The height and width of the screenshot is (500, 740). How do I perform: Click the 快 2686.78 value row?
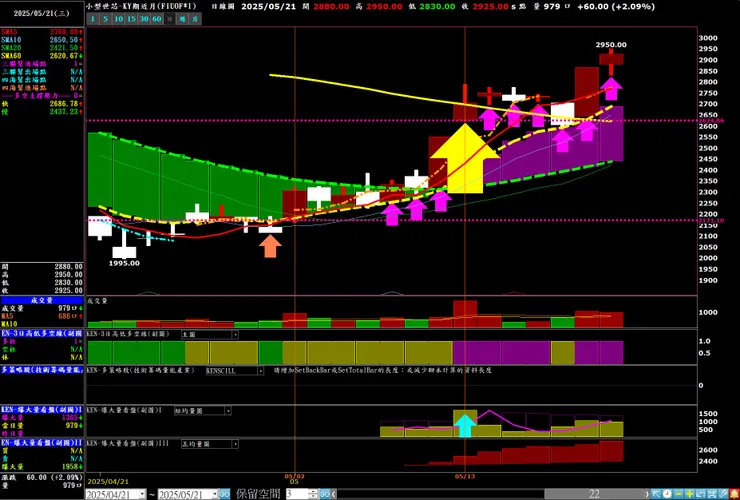[42, 103]
